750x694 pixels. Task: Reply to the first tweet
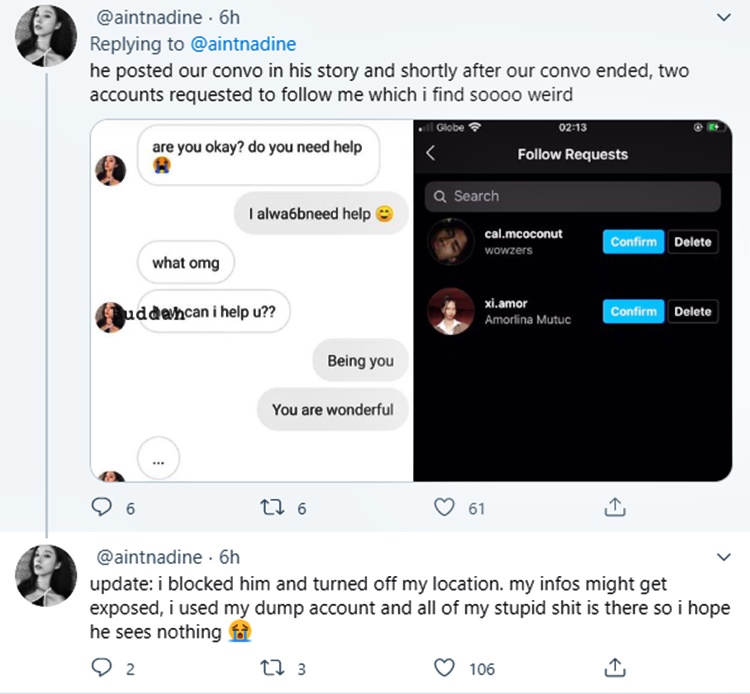coord(101,508)
